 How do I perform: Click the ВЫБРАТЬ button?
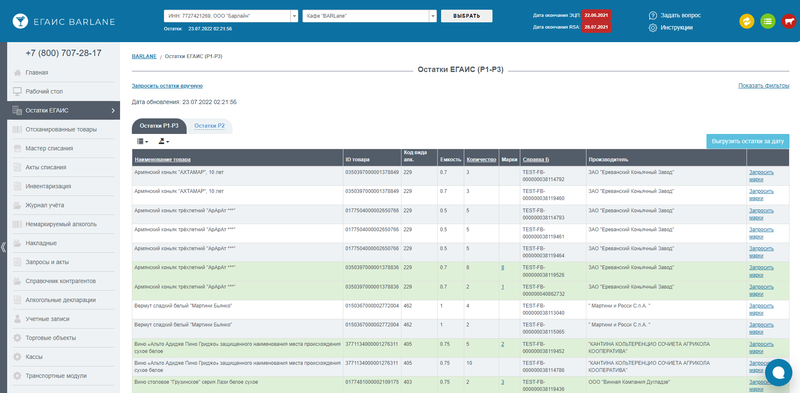coord(467,16)
